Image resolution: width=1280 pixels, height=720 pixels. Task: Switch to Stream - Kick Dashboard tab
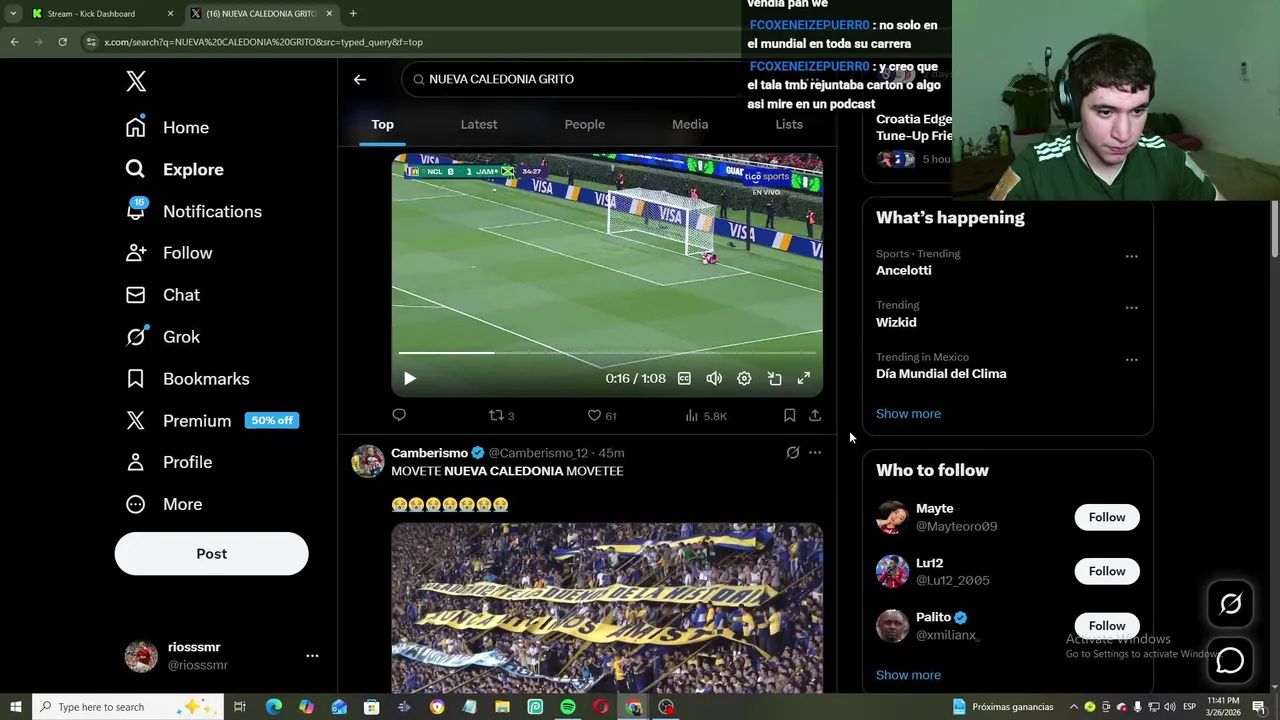pos(100,14)
